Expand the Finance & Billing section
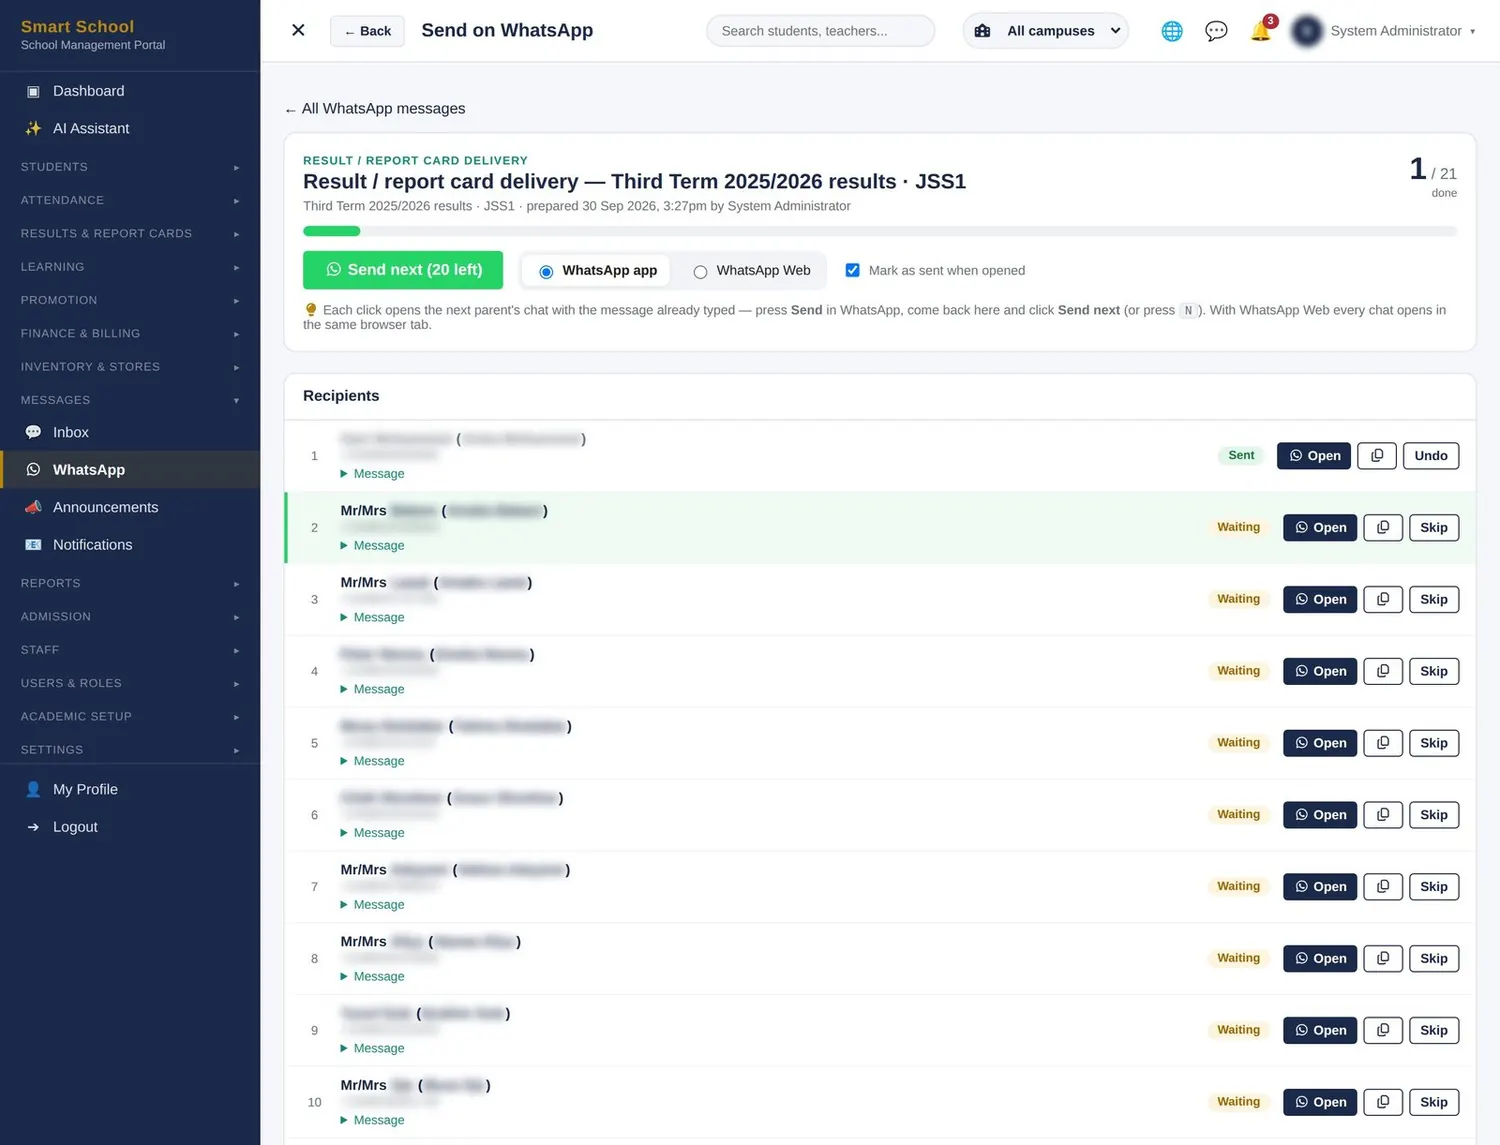 click(130, 333)
